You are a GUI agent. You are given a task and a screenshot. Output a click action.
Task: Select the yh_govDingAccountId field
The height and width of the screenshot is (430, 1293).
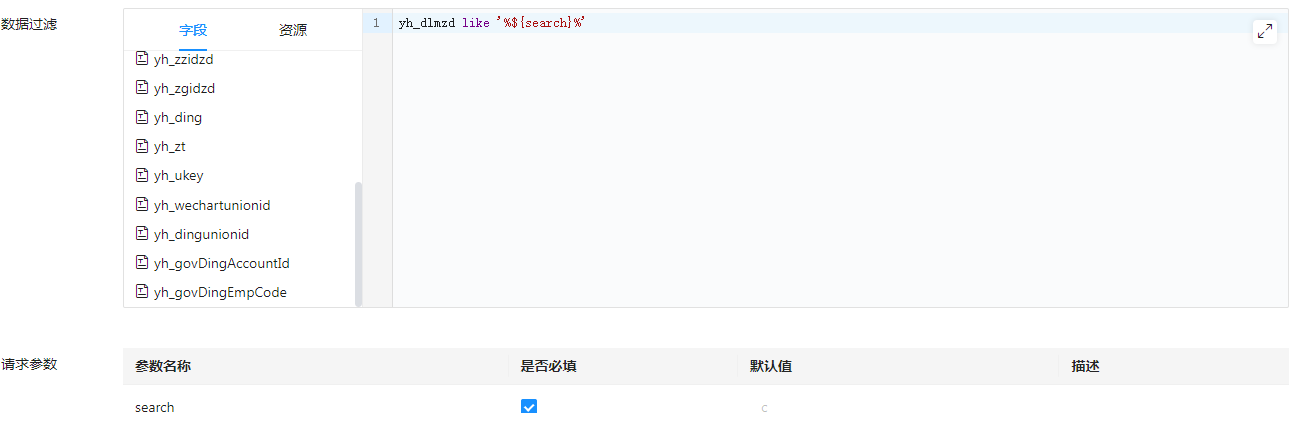pyautogui.click(x=221, y=263)
